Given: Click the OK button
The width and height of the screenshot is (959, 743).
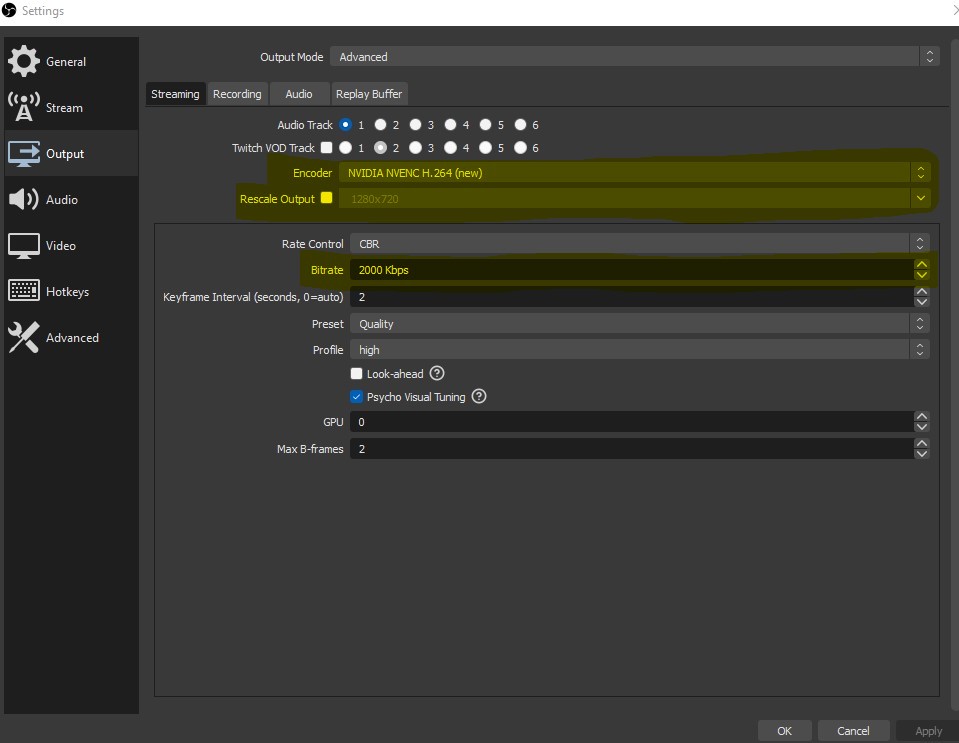Looking at the screenshot, I should point(784,731).
